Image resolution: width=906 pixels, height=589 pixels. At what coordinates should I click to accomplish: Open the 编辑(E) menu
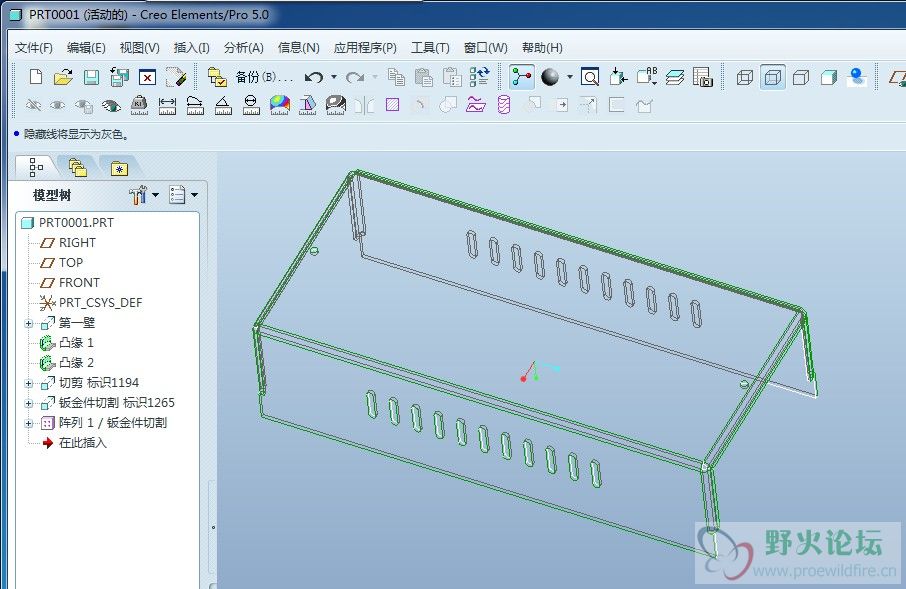coord(86,47)
